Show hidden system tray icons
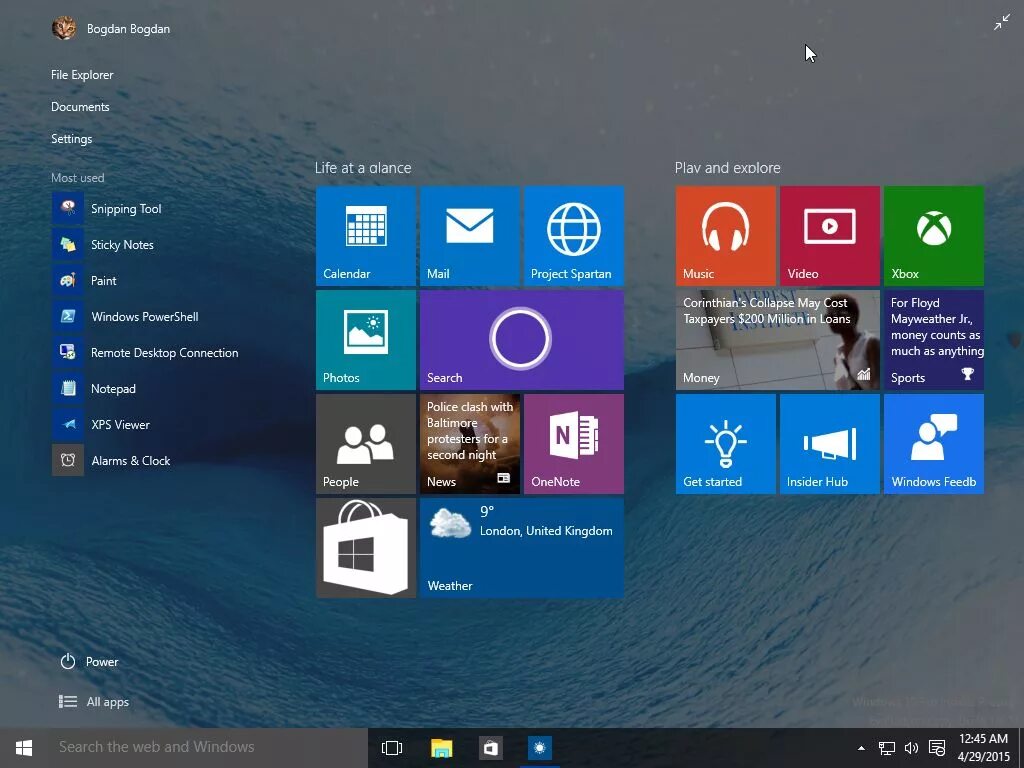Screen dimensions: 1024x768 (x=861, y=748)
